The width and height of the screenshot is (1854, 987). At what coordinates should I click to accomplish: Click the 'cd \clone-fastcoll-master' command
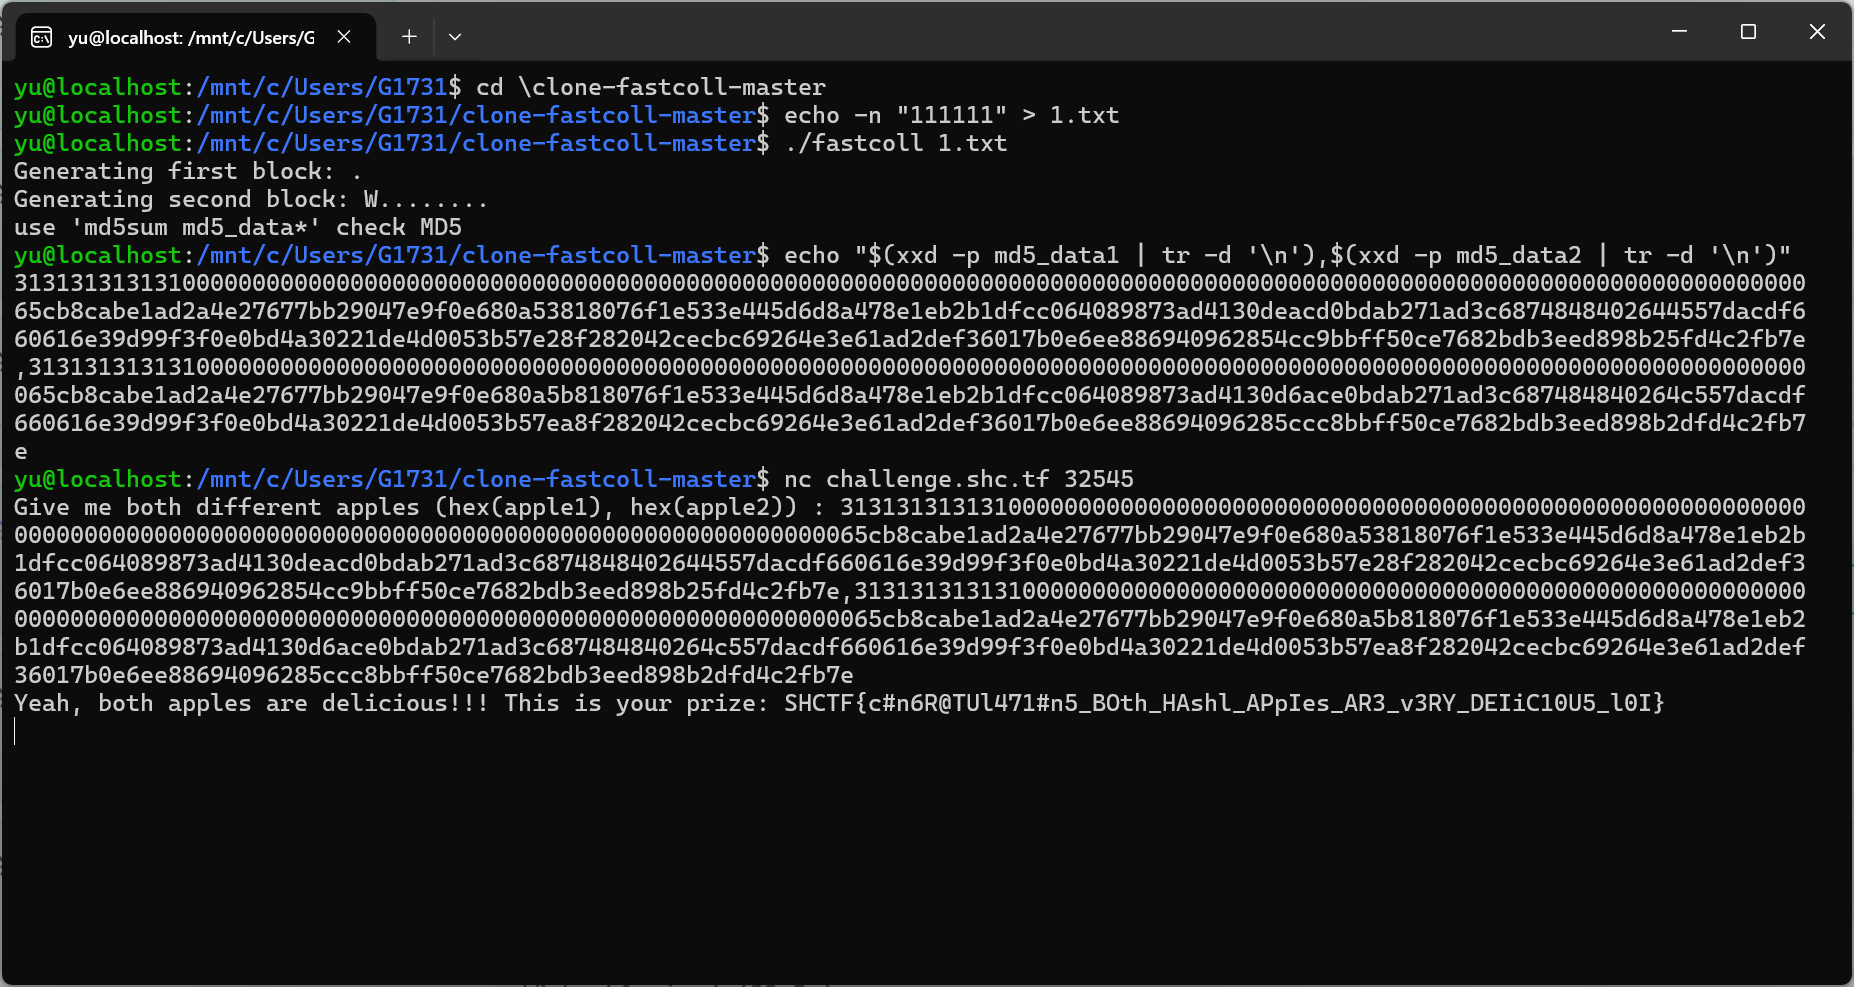tap(650, 87)
